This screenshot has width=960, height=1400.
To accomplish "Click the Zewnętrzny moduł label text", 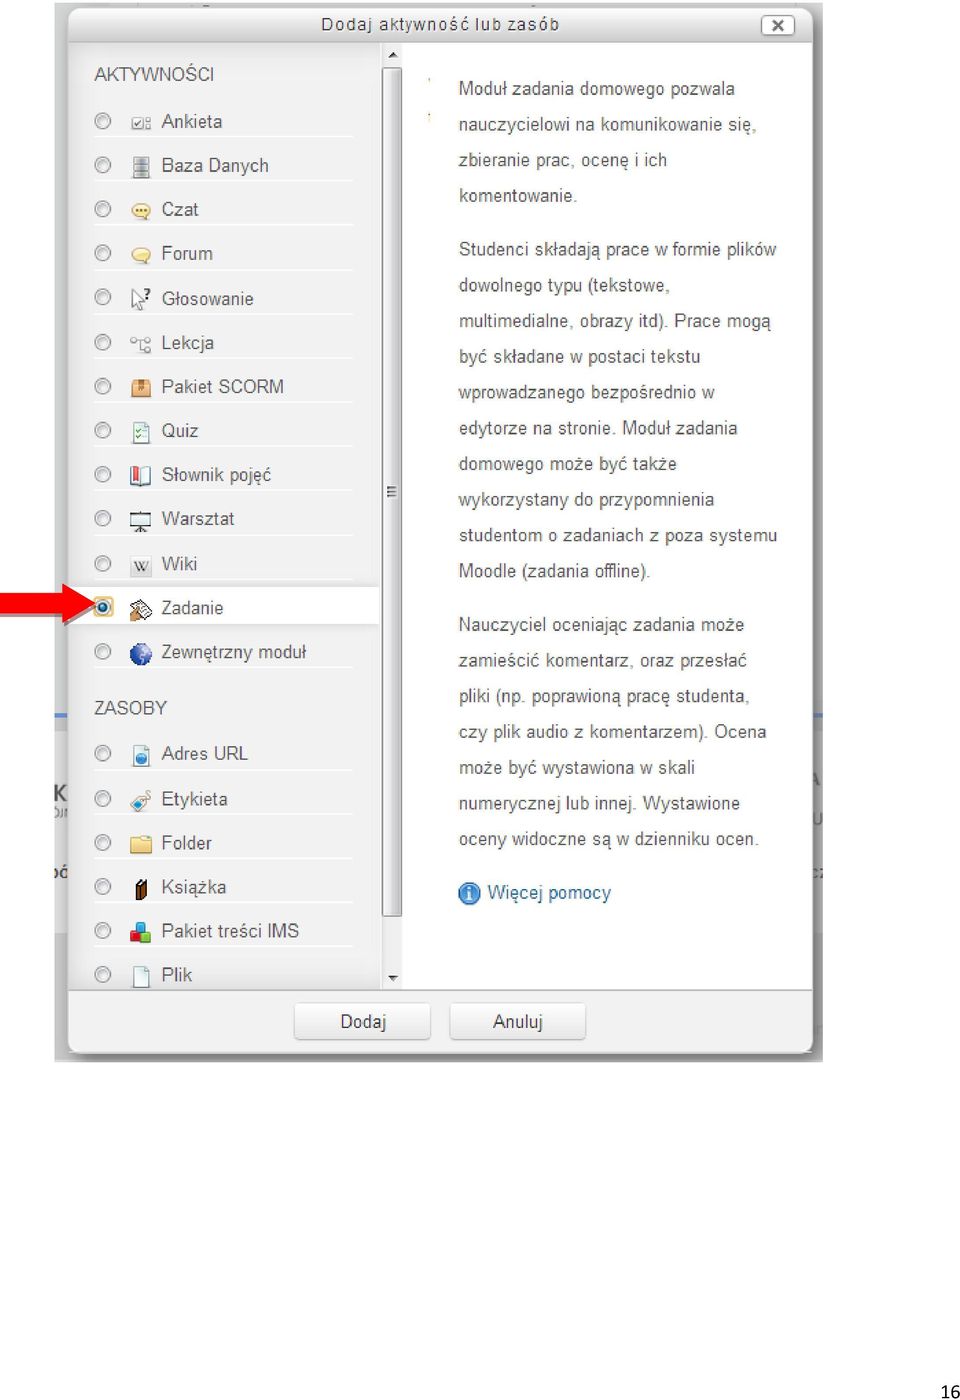I will (x=234, y=652).
